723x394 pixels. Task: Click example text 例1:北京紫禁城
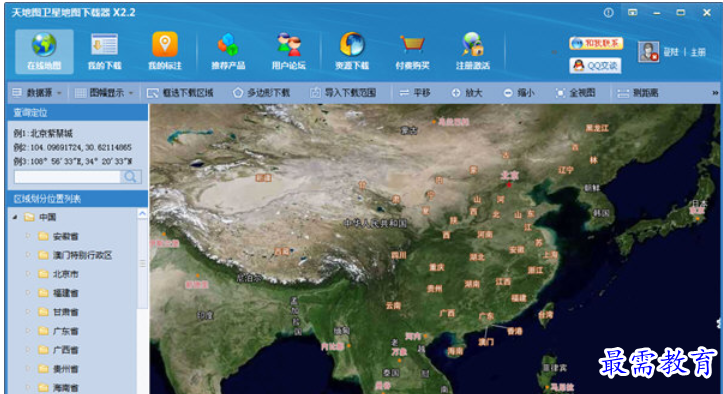[43, 133]
